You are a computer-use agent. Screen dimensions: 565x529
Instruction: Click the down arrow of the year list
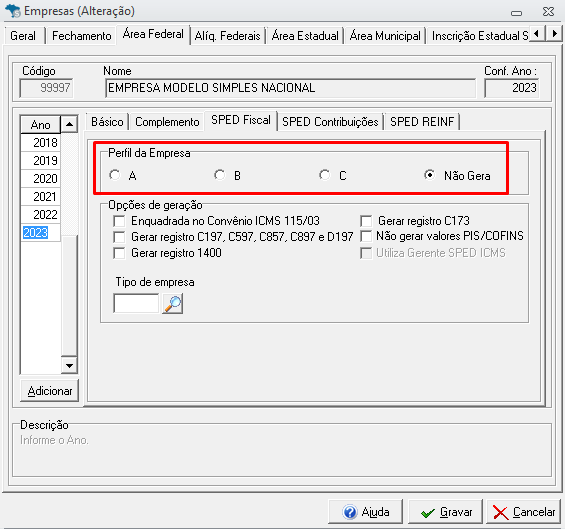click(69, 366)
